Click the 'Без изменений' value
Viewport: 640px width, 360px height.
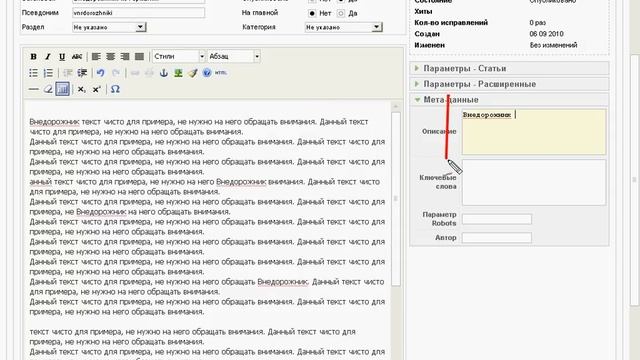[x=553, y=45]
